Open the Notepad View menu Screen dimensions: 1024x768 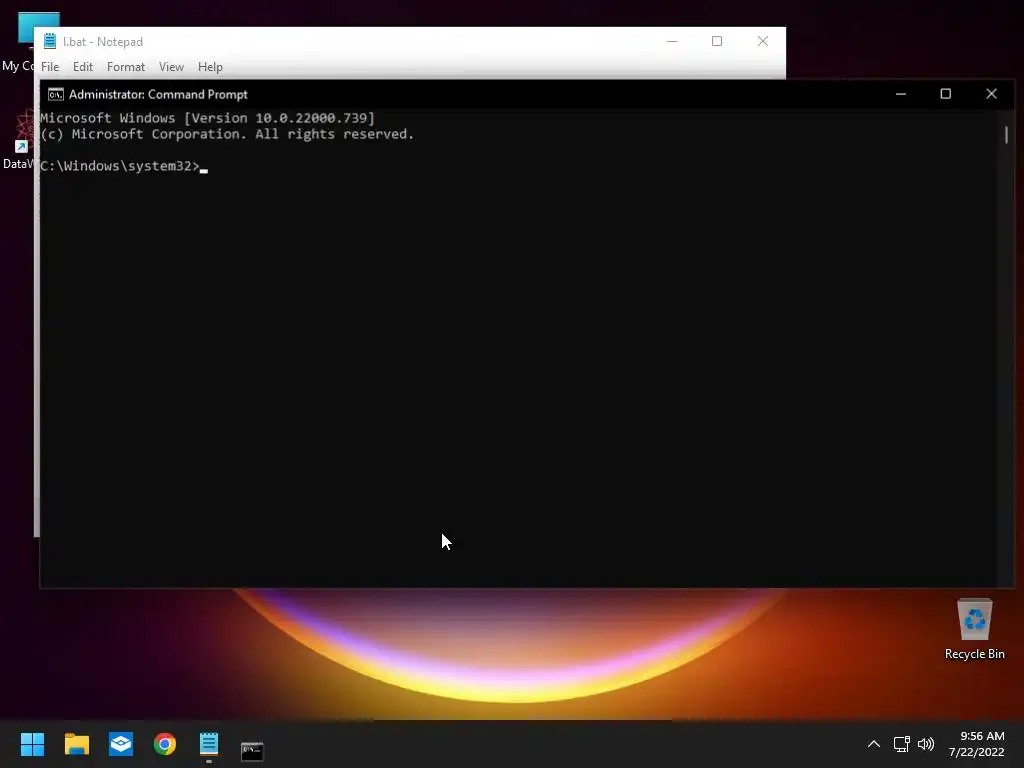171,67
